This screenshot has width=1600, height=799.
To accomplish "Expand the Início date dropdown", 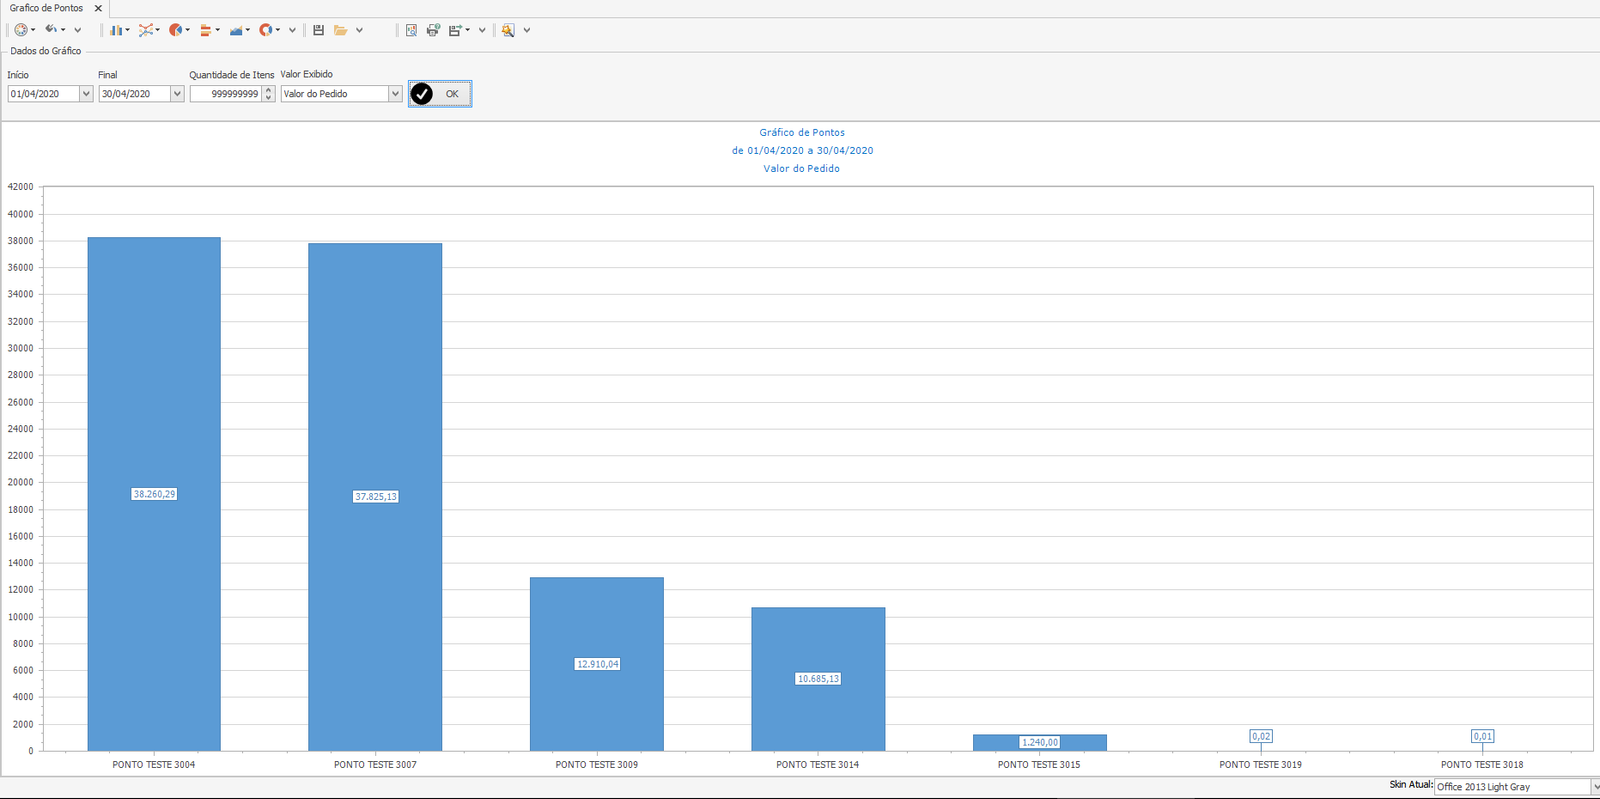I will tap(85, 94).
